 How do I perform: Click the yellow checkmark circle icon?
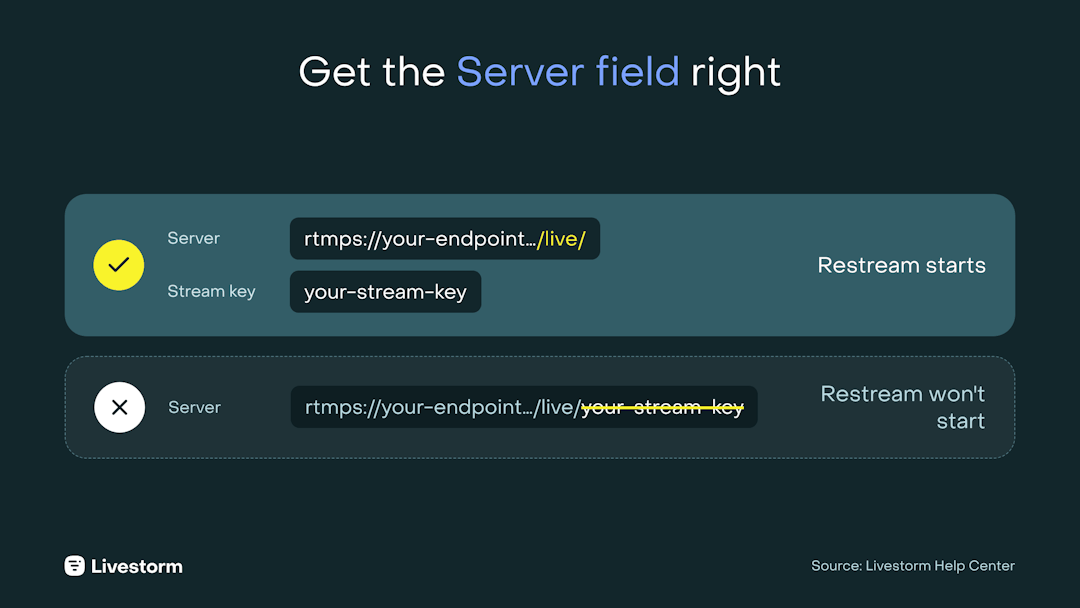[x=118, y=265]
